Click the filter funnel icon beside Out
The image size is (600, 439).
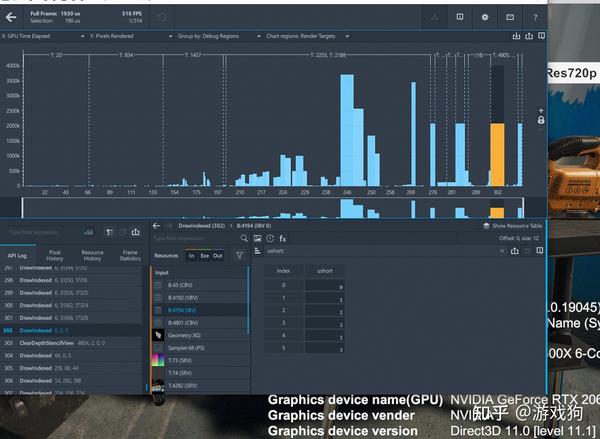tap(238, 256)
